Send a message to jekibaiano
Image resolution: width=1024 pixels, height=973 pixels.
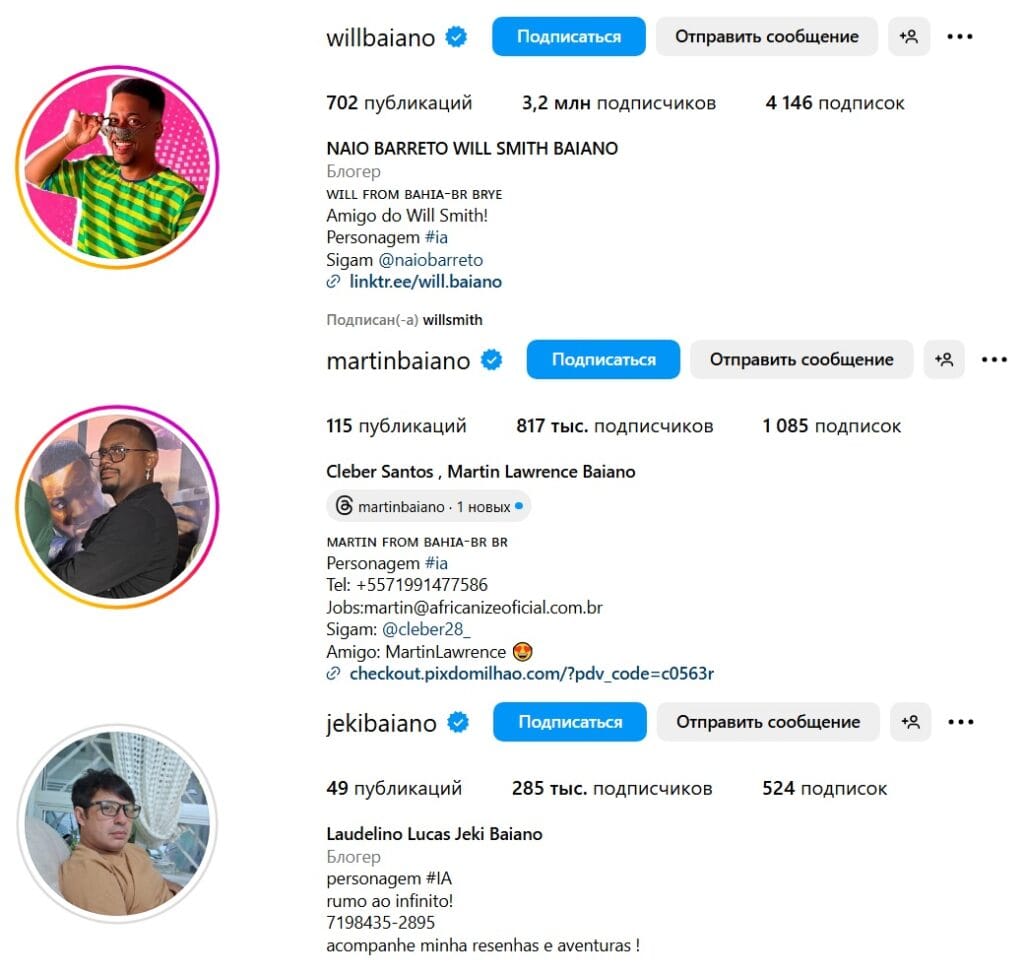[768, 722]
